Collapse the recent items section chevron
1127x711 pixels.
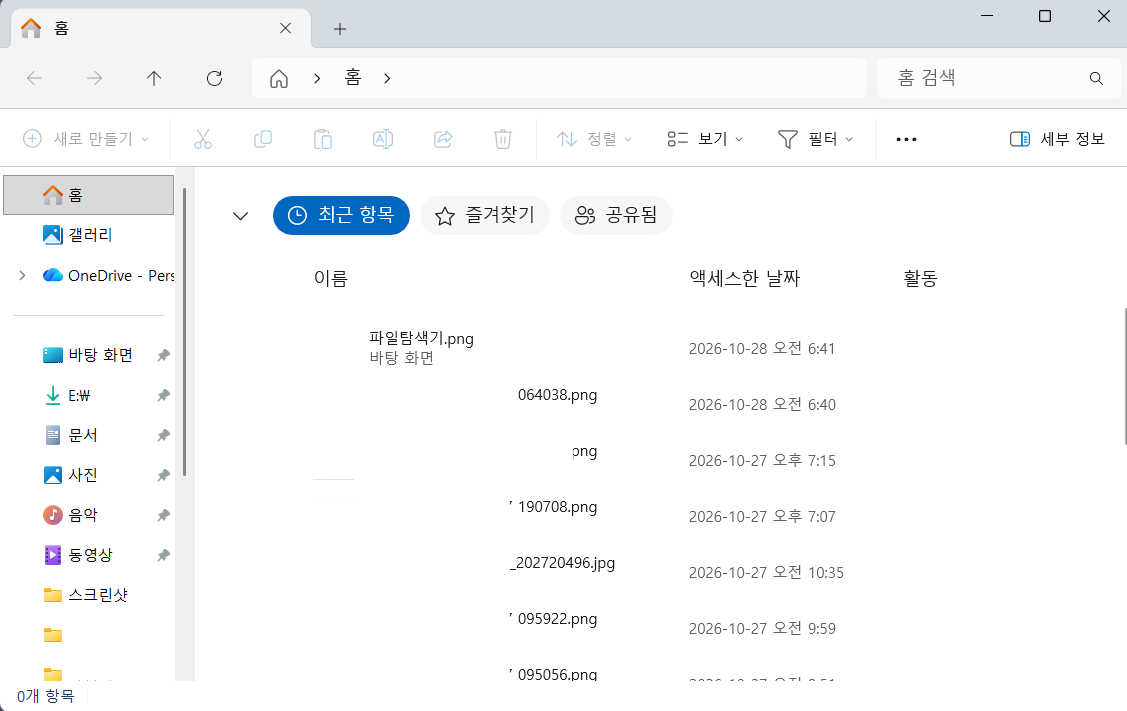(241, 216)
